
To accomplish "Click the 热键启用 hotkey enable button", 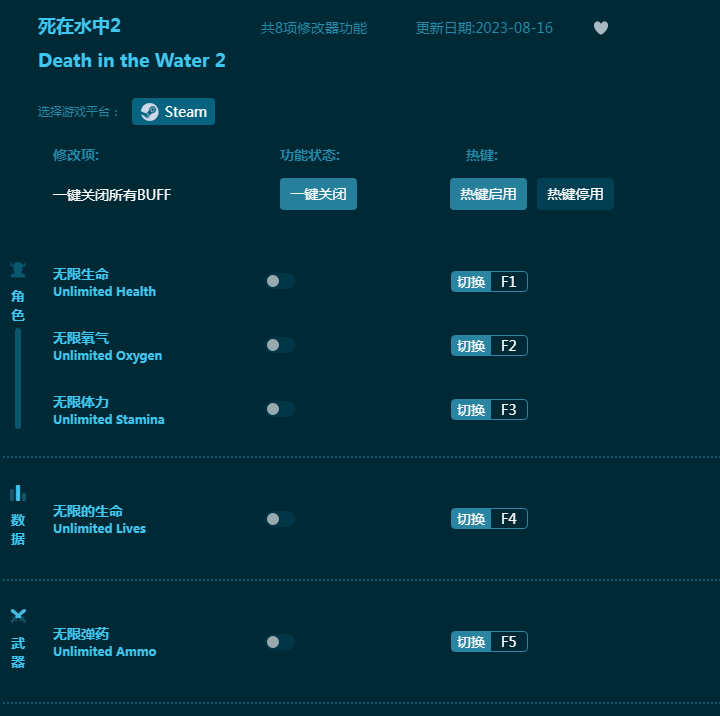I will 488,194.
